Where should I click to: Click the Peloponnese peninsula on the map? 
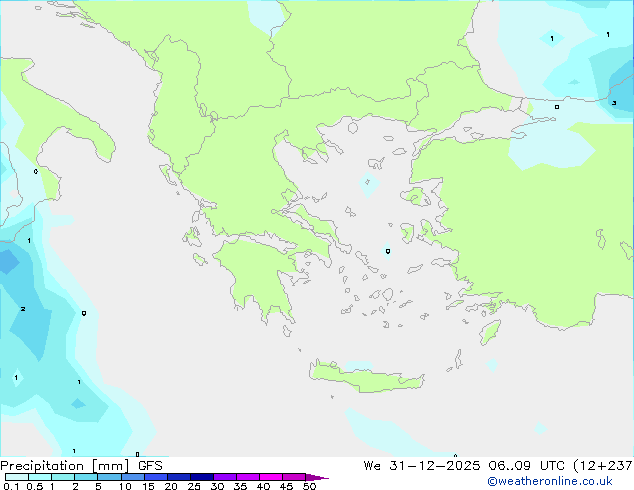point(259,275)
